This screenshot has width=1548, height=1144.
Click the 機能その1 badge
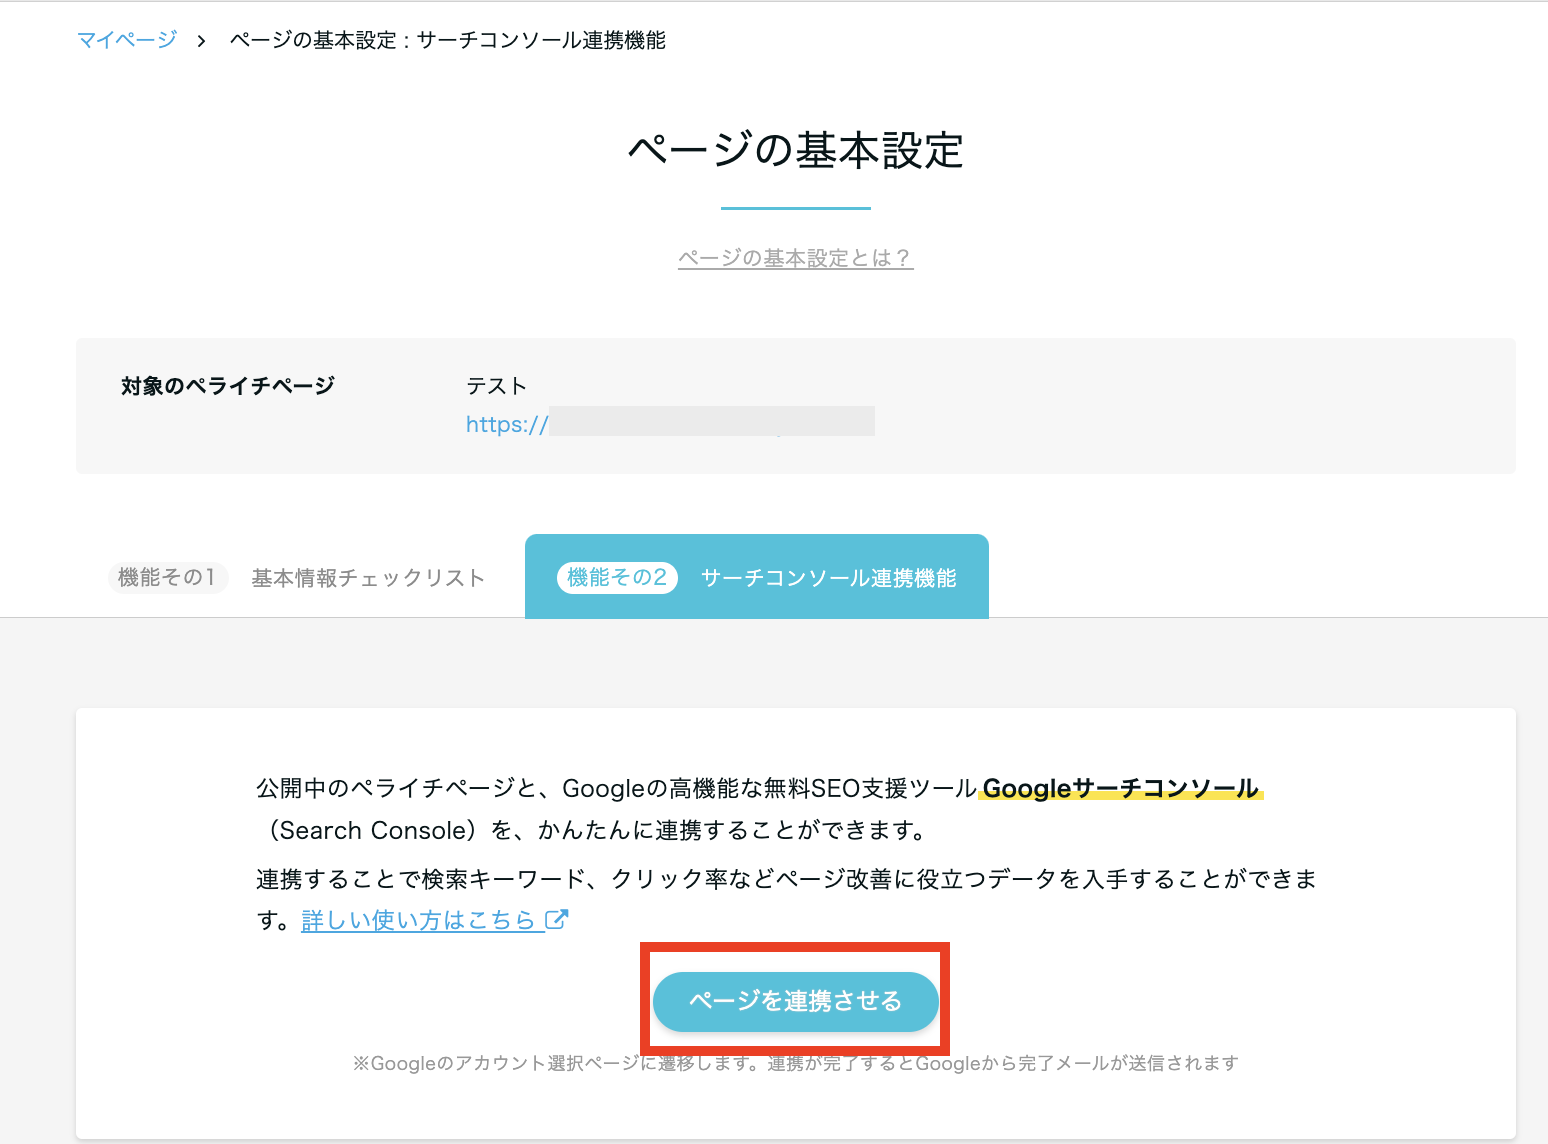pyautogui.click(x=167, y=578)
